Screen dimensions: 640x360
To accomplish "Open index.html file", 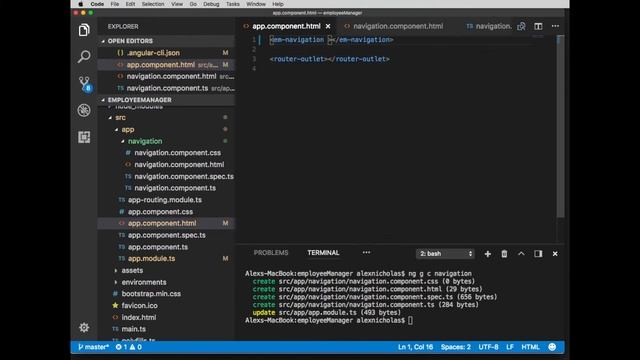I will click(167, 318).
